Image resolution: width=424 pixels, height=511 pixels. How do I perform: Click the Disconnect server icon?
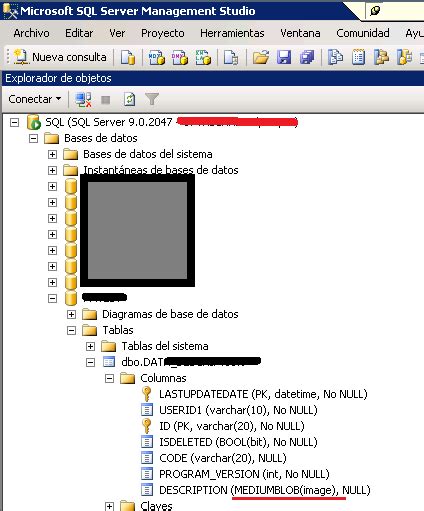click(83, 99)
